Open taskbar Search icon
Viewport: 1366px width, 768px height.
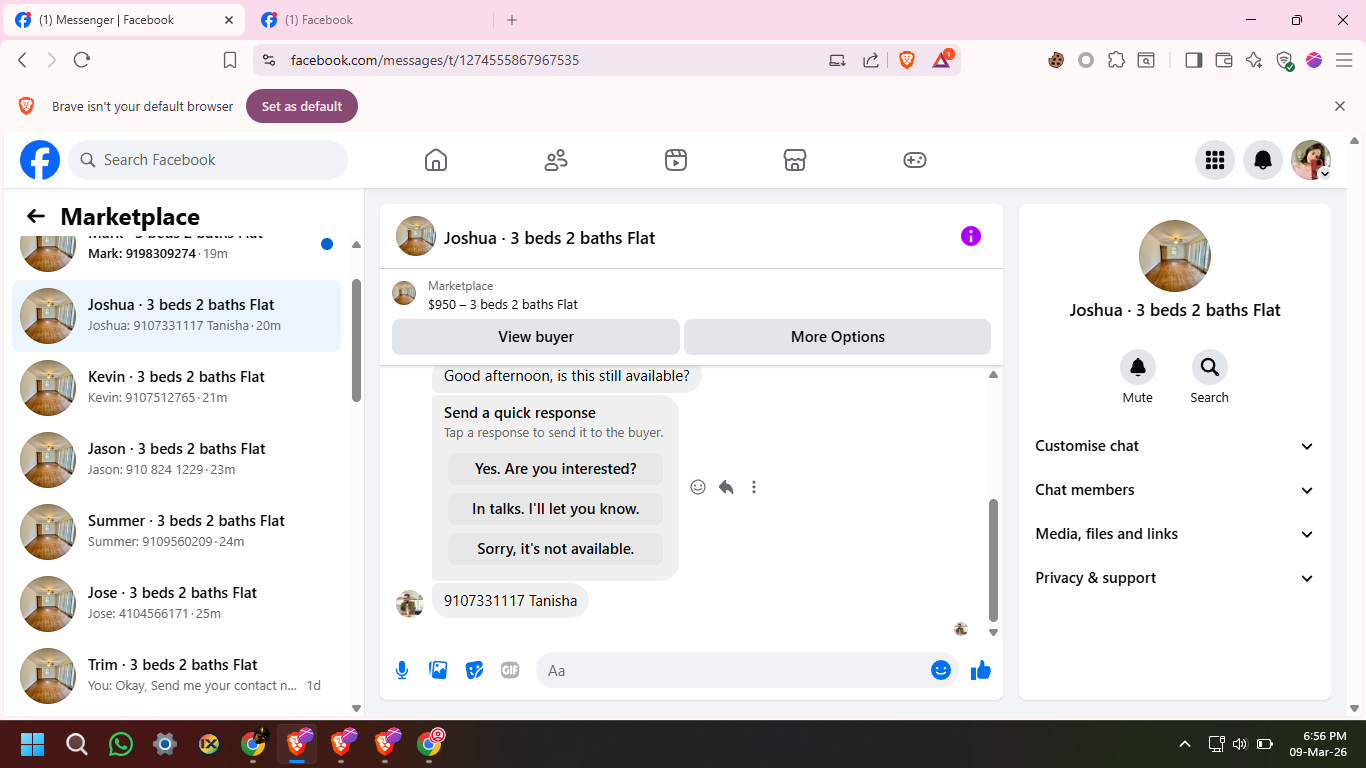[77, 744]
